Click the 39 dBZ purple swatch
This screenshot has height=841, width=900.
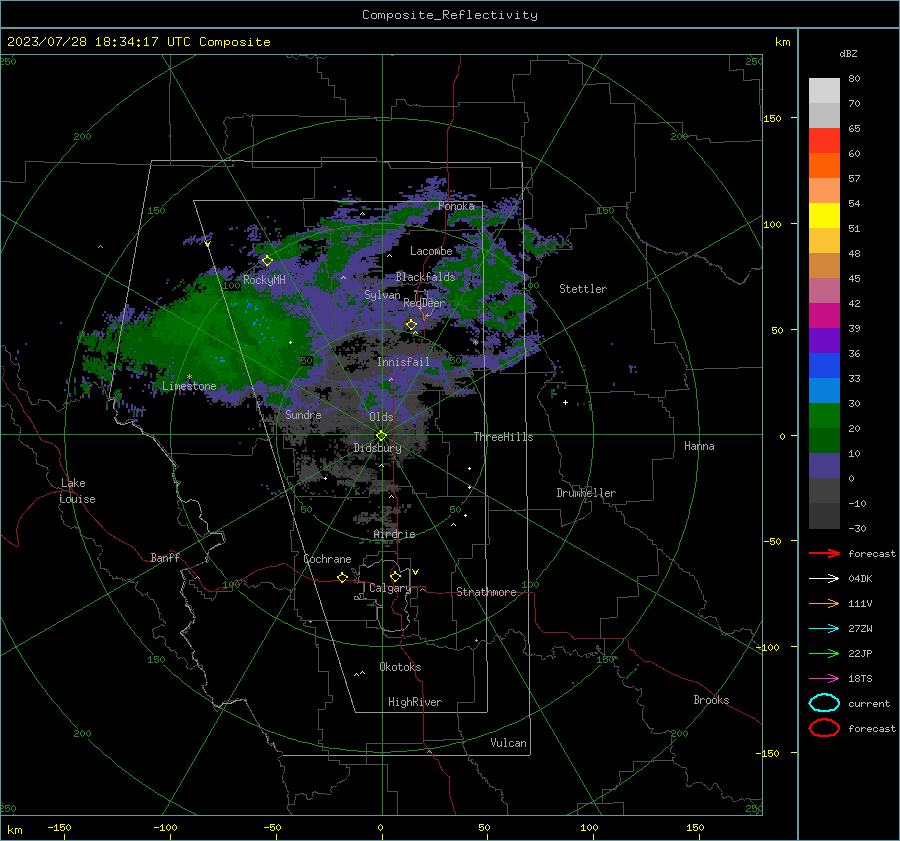(824, 340)
